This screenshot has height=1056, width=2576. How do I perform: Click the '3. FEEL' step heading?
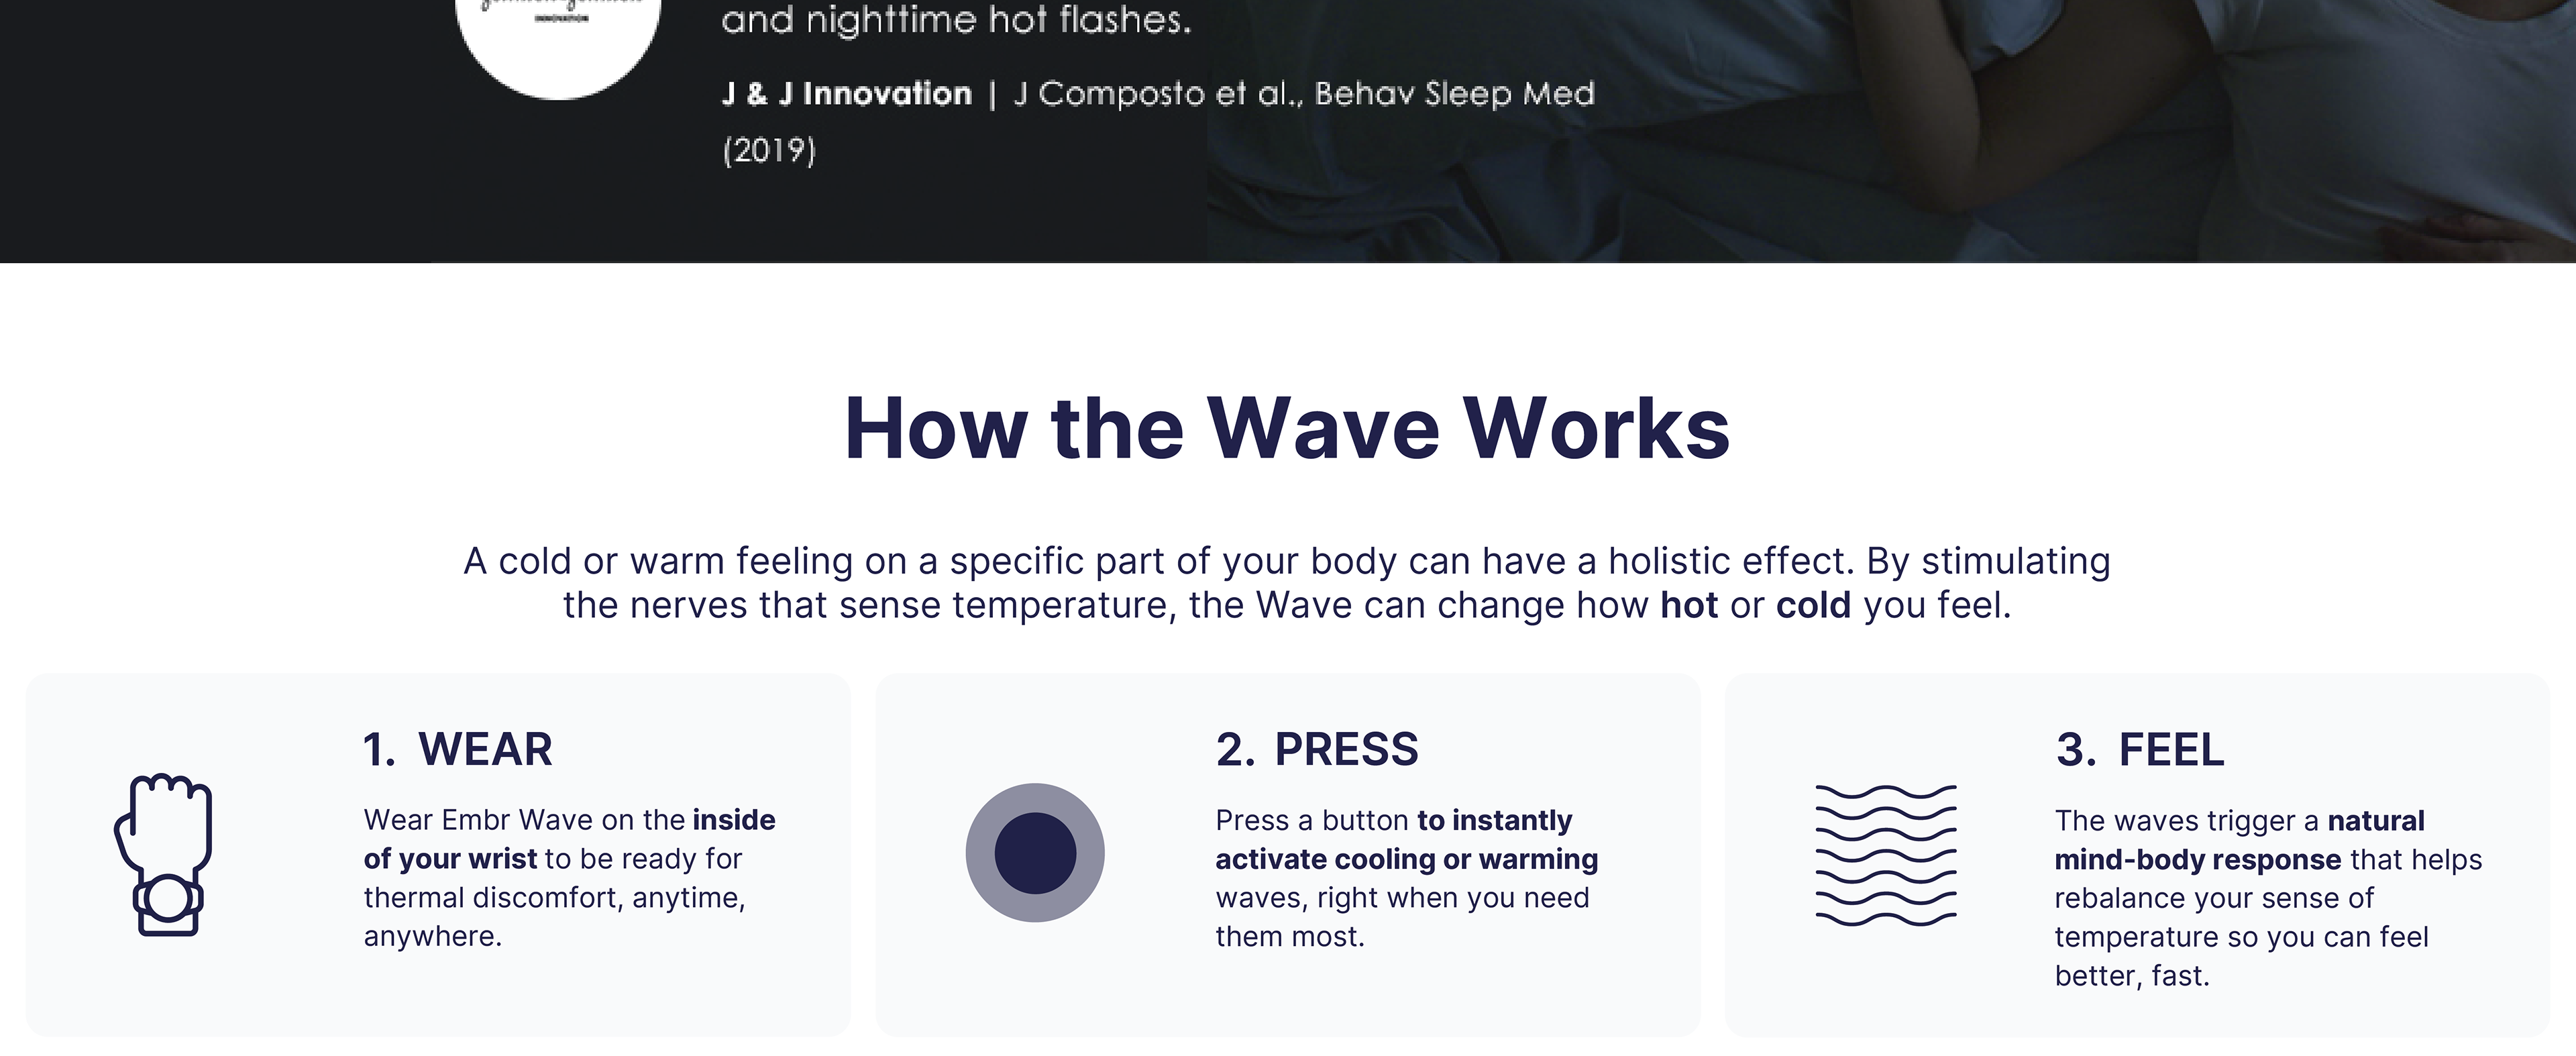2140,749
